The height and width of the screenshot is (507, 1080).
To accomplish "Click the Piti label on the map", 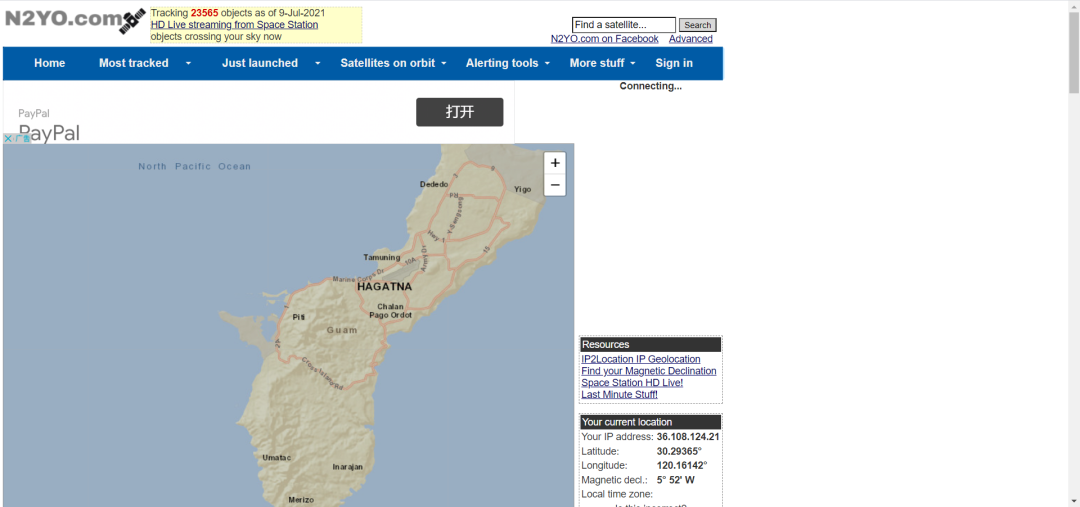I will tap(298, 317).
